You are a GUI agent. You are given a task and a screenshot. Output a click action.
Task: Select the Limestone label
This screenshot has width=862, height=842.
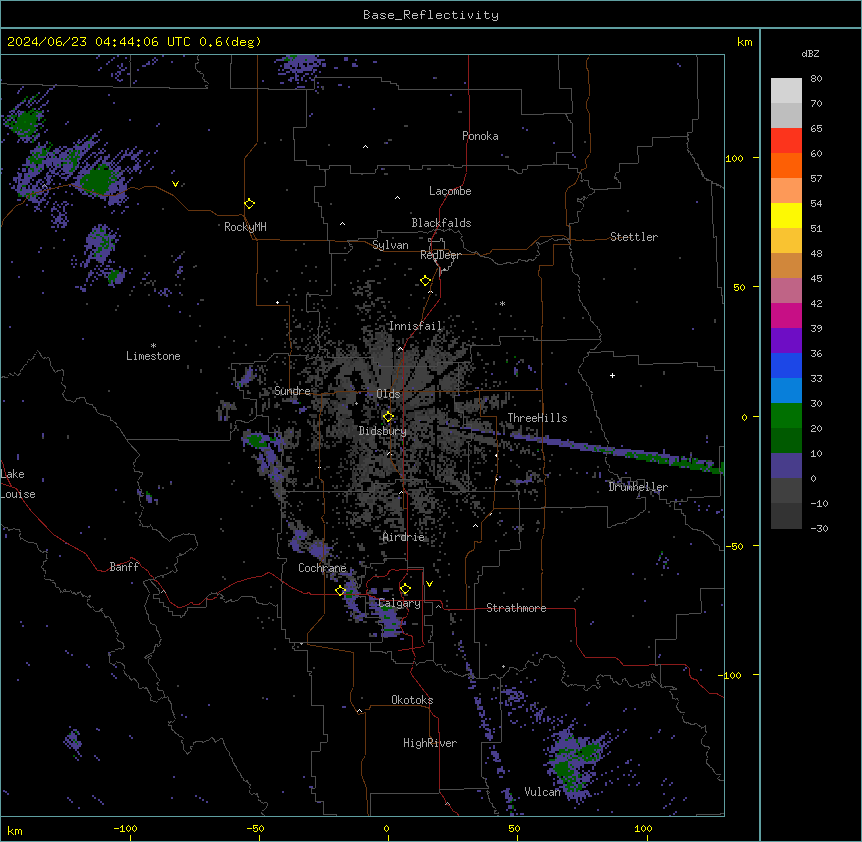tap(153, 356)
